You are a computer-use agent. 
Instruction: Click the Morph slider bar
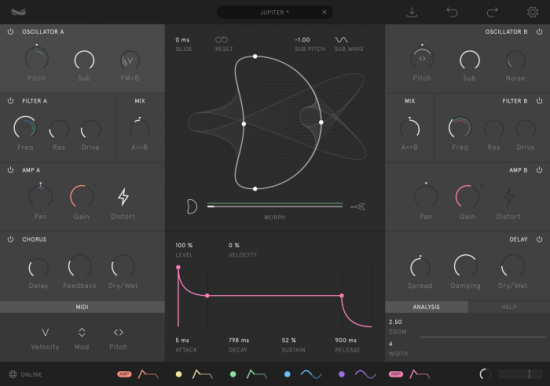pos(275,206)
